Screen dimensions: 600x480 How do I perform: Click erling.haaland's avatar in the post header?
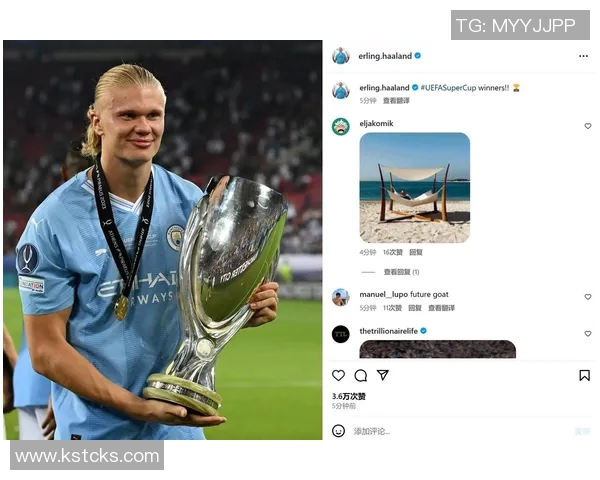pos(341,56)
